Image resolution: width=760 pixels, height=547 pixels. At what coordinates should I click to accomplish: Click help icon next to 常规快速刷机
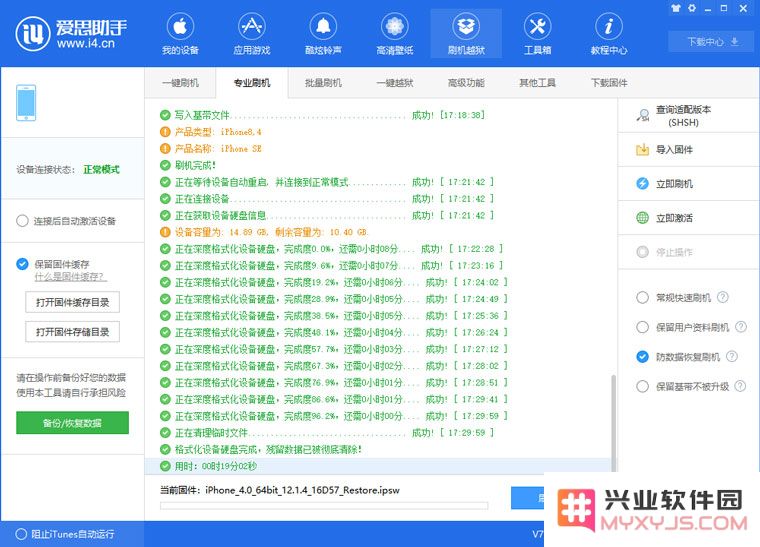pyautogui.click(x=723, y=297)
